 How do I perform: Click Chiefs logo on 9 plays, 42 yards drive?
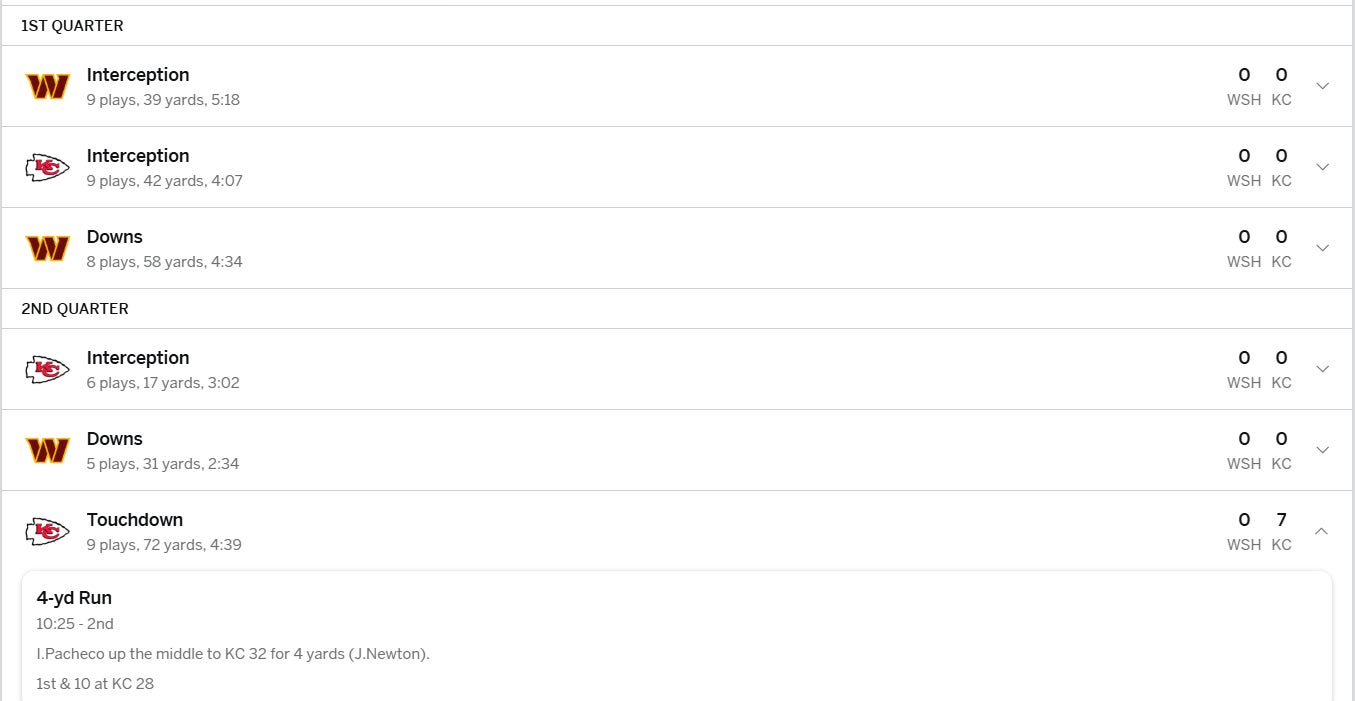[x=47, y=168]
